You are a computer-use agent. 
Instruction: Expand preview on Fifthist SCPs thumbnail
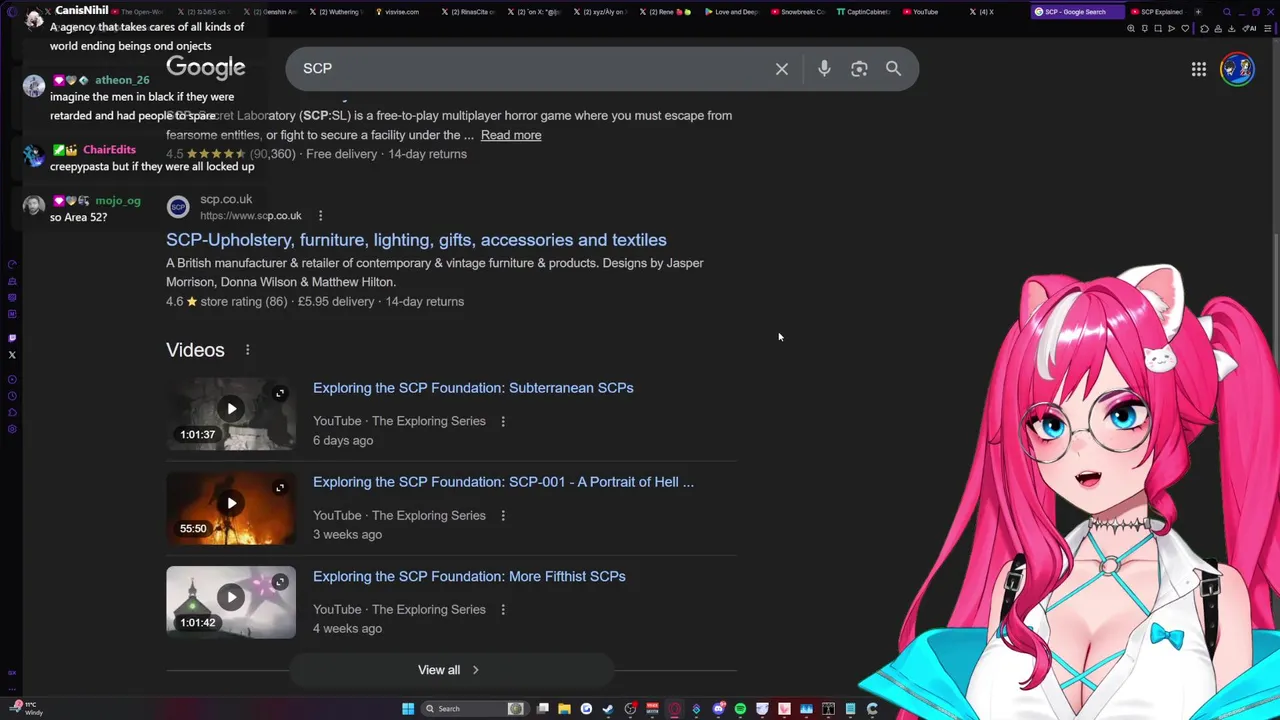280,581
